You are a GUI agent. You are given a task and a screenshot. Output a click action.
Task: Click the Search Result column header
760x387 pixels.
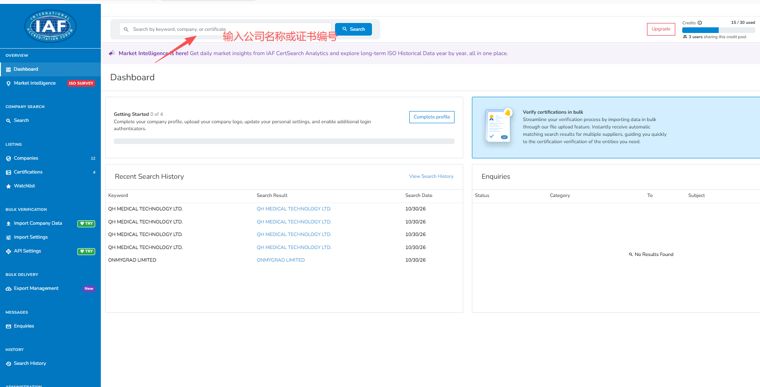272,195
